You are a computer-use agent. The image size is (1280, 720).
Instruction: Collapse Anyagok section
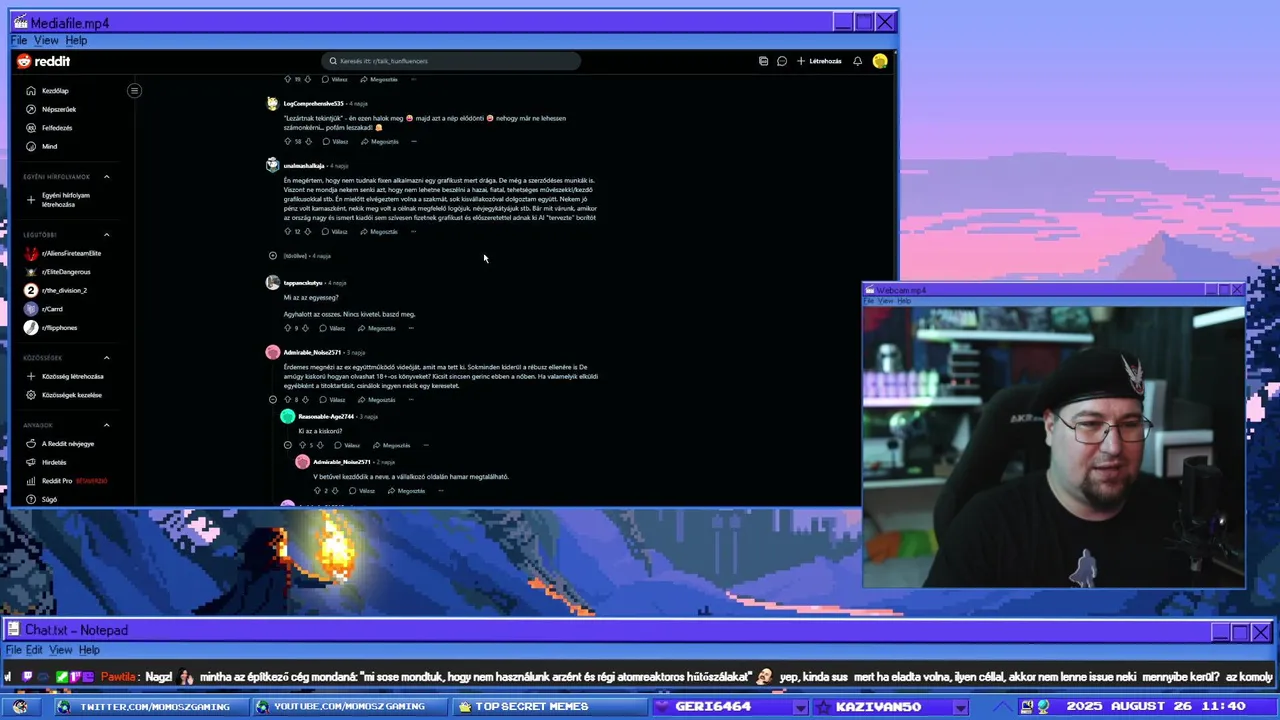tap(107, 425)
